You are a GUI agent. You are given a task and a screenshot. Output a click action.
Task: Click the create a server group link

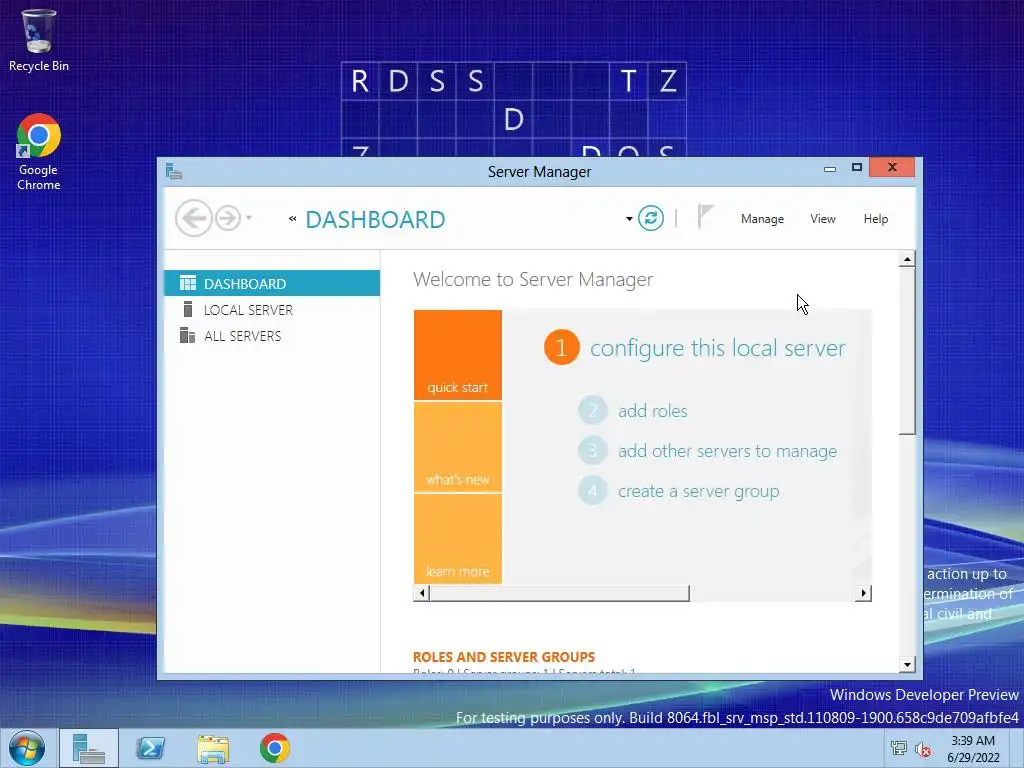pyautogui.click(x=699, y=491)
